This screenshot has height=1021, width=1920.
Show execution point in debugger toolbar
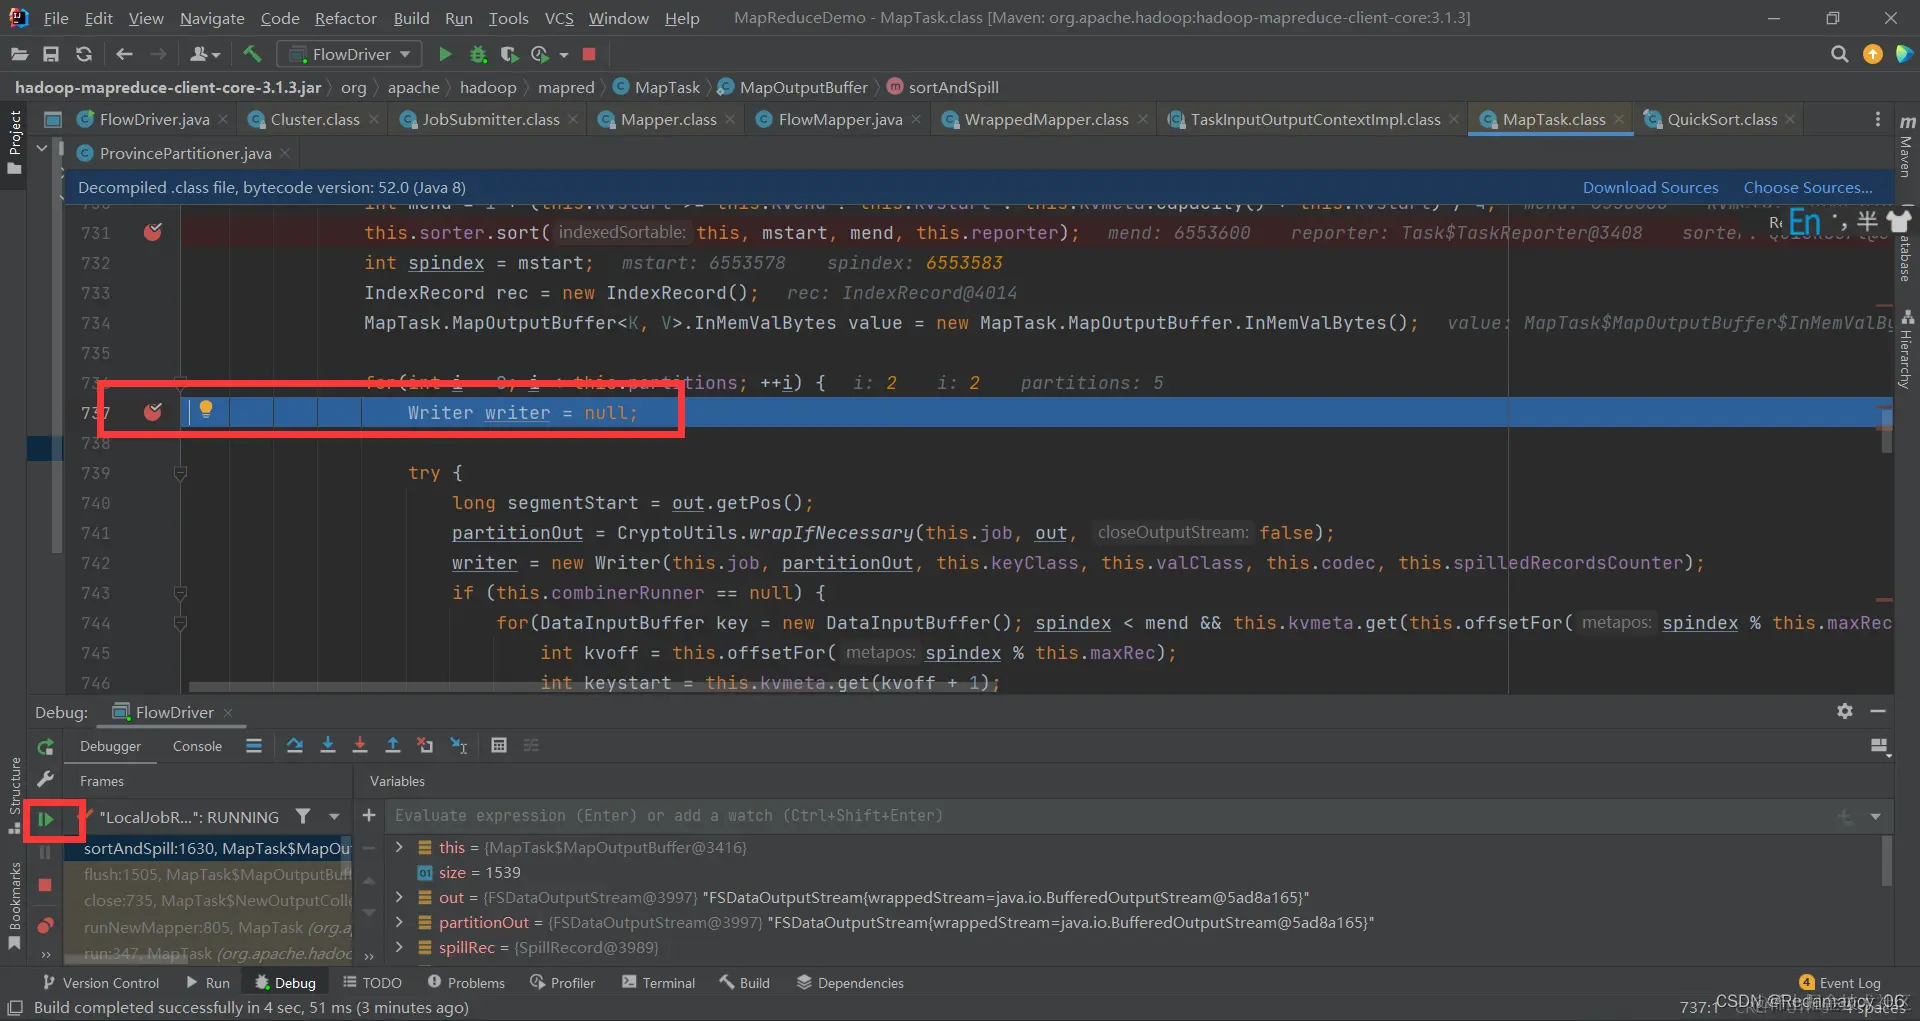click(254, 746)
